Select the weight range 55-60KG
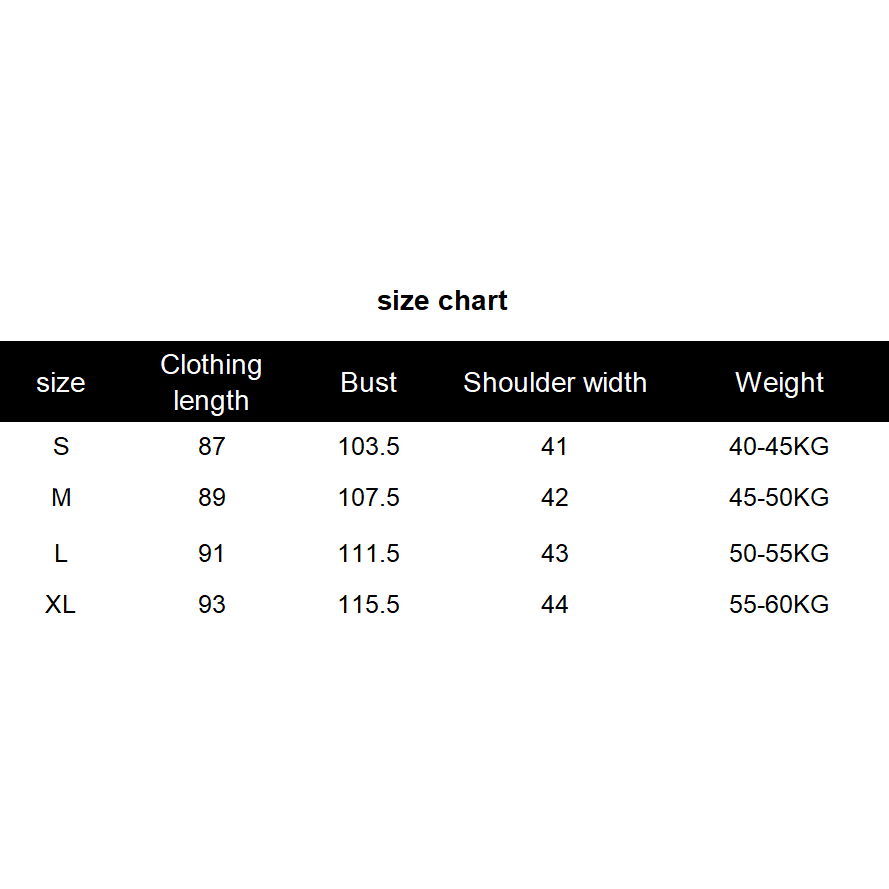889x889 pixels. click(779, 605)
